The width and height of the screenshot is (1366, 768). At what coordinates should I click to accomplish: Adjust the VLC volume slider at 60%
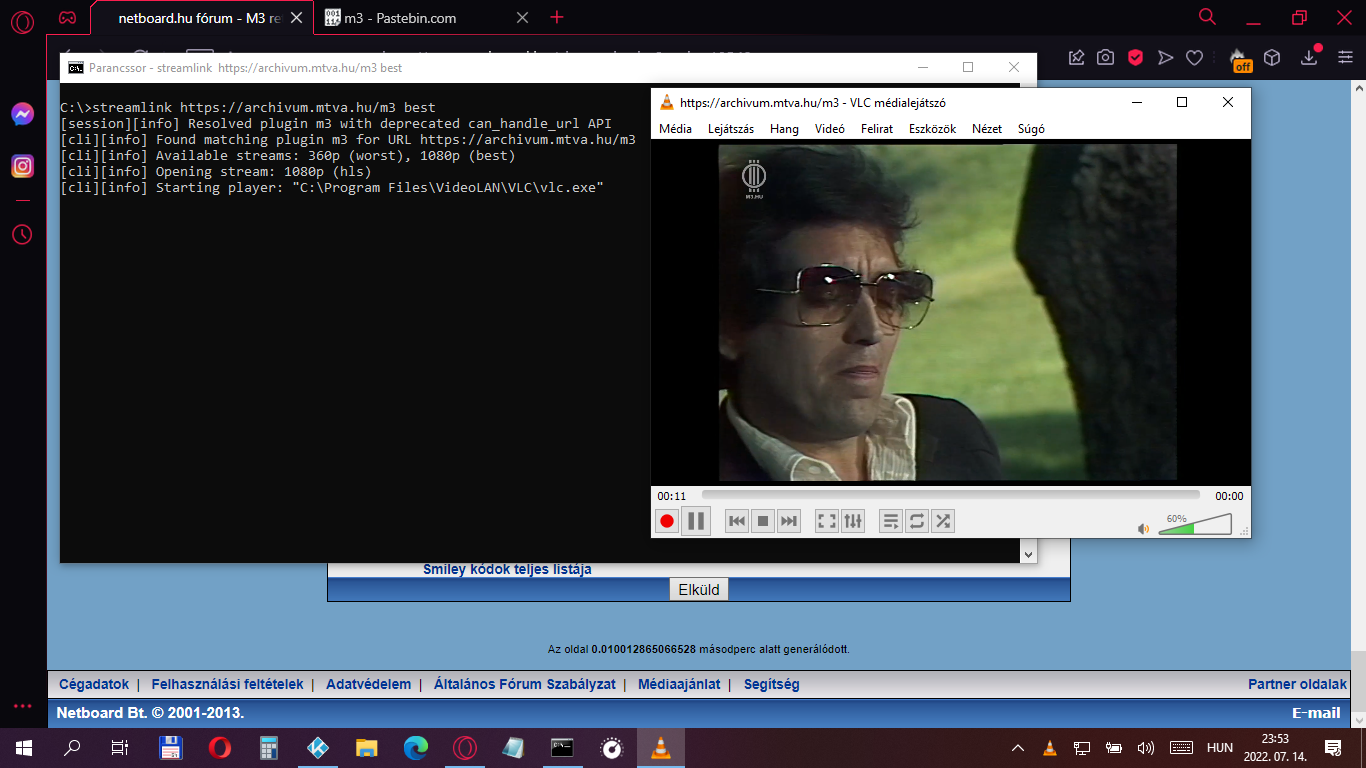pos(1195,525)
